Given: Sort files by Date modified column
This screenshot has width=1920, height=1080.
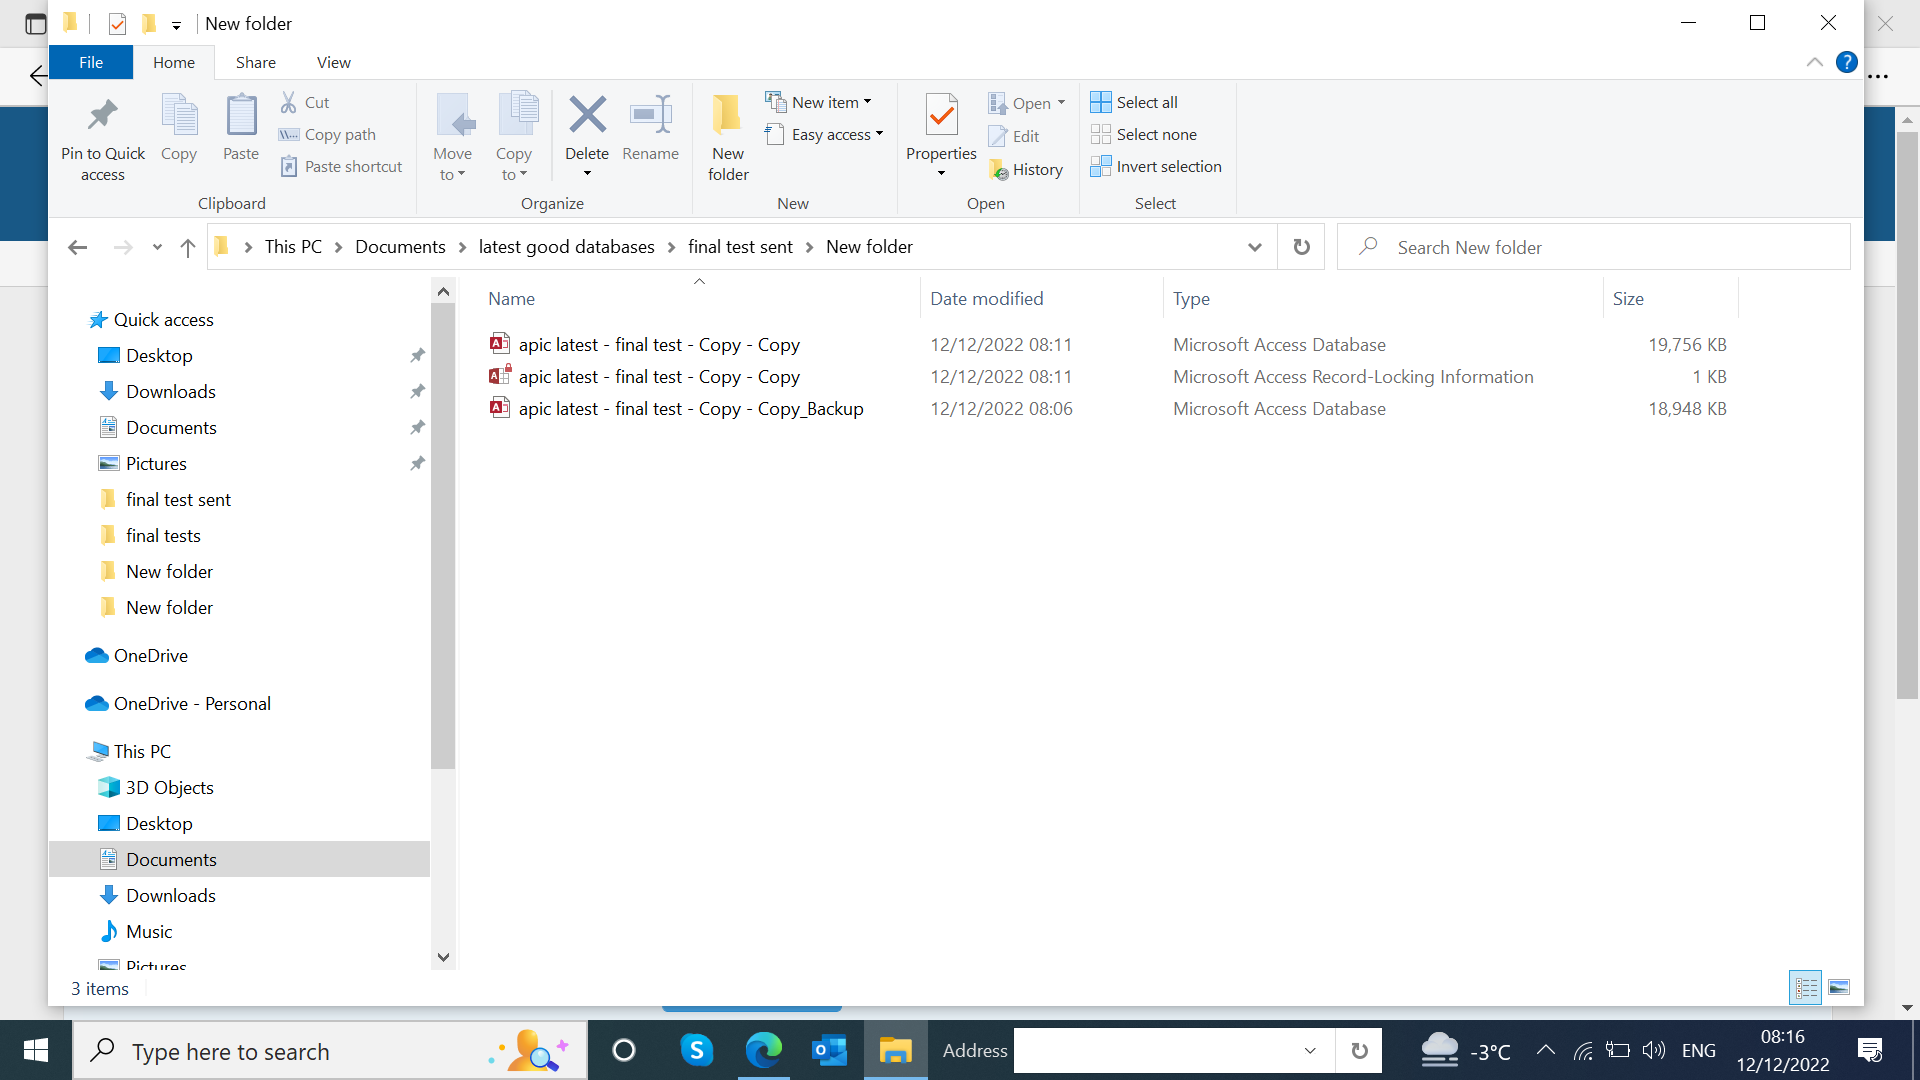Looking at the screenshot, I should tap(986, 299).
